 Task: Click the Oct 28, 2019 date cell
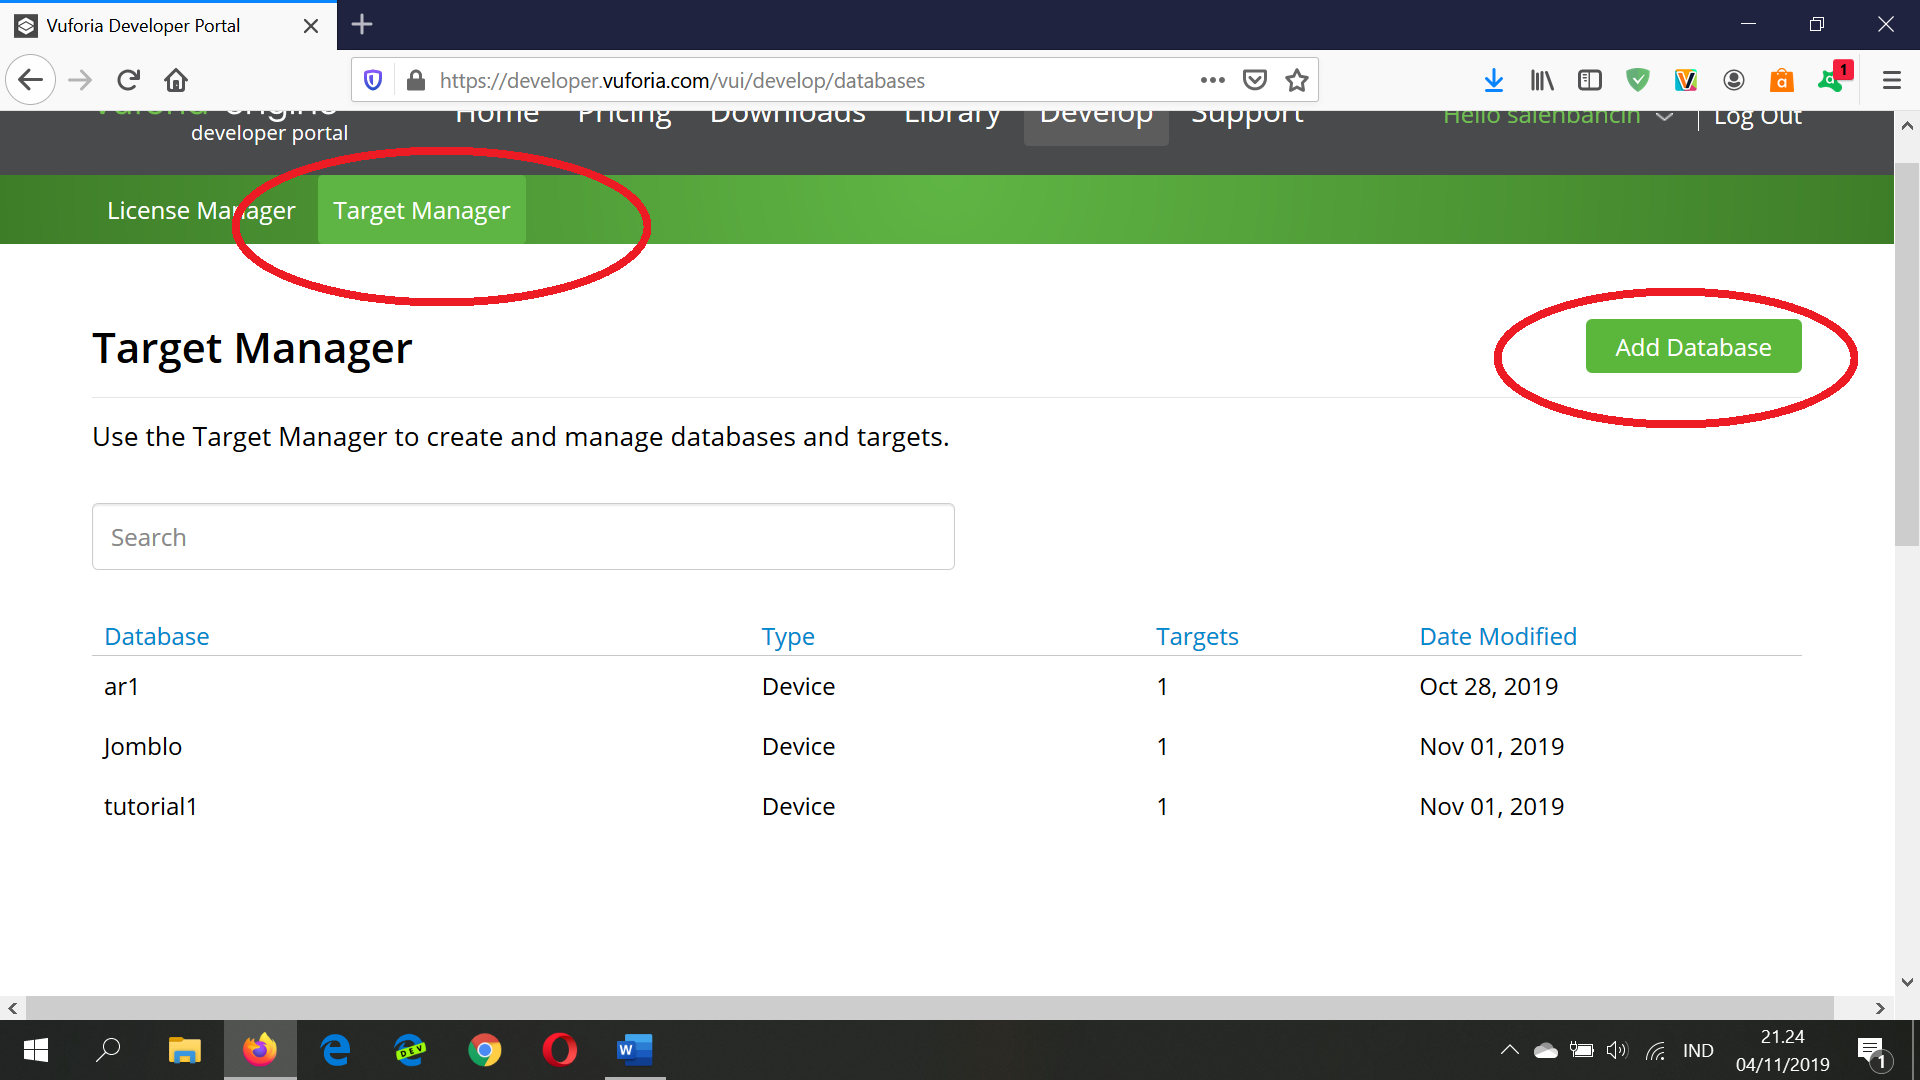(1488, 686)
